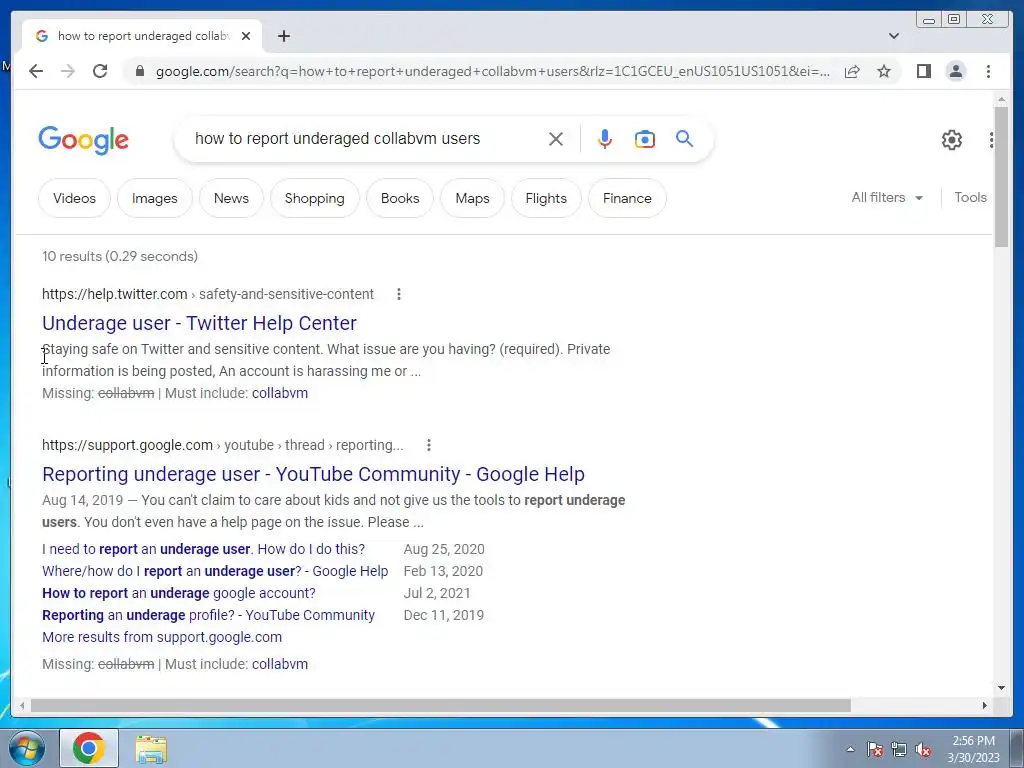
Task: Expand the All filters dropdown
Action: [887, 197]
